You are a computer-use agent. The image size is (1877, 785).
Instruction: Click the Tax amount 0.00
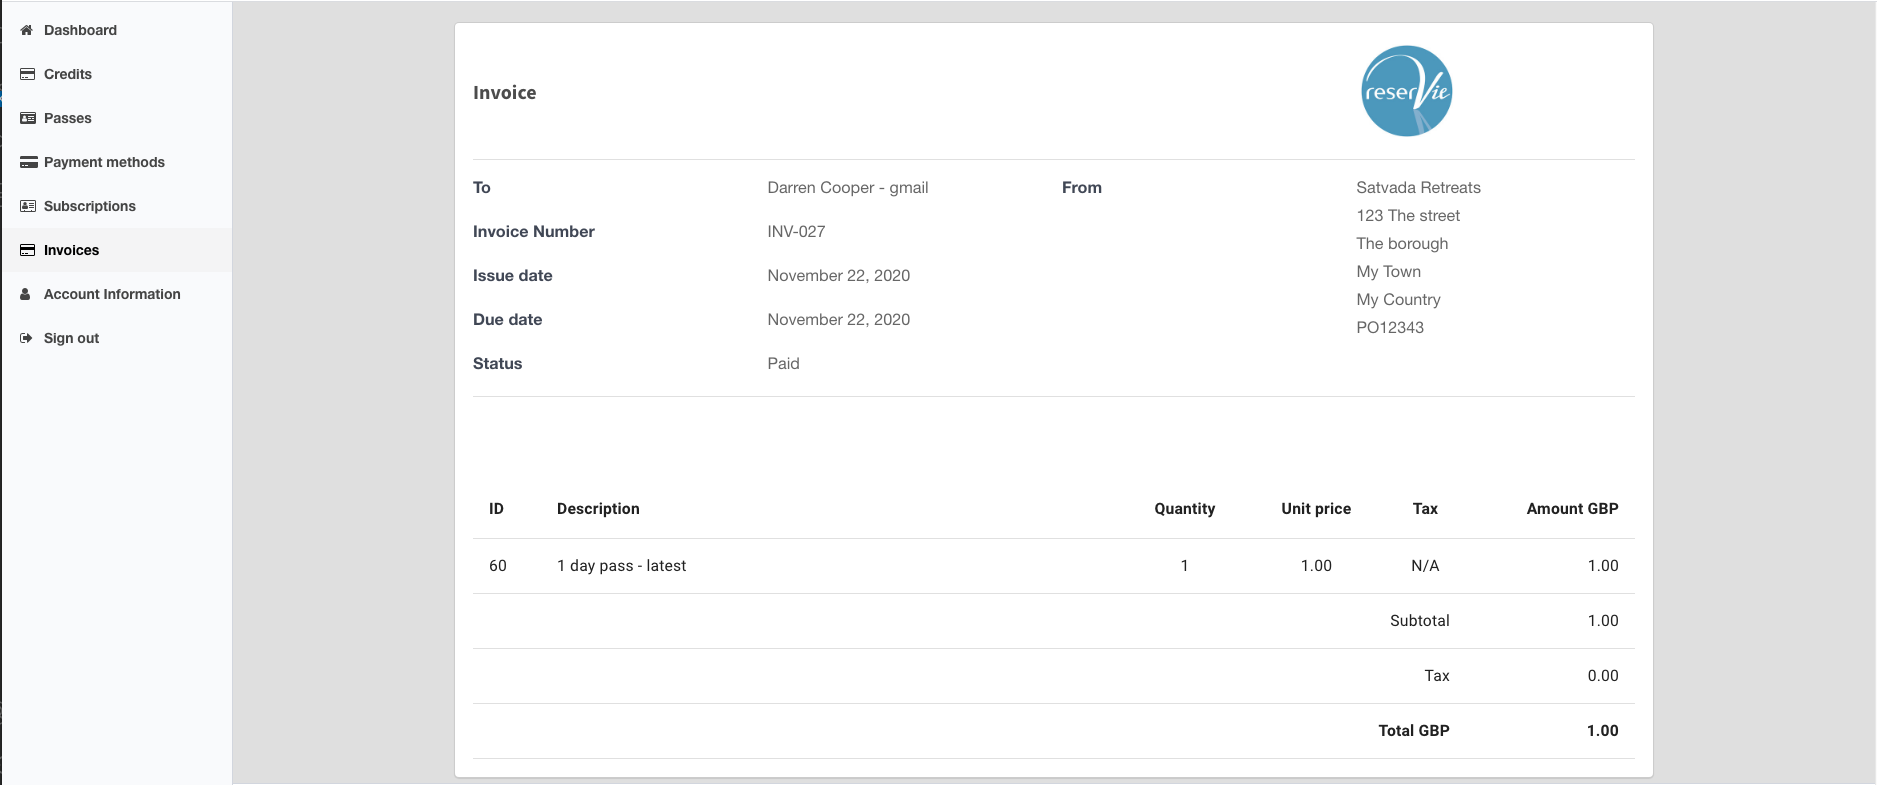(1602, 676)
